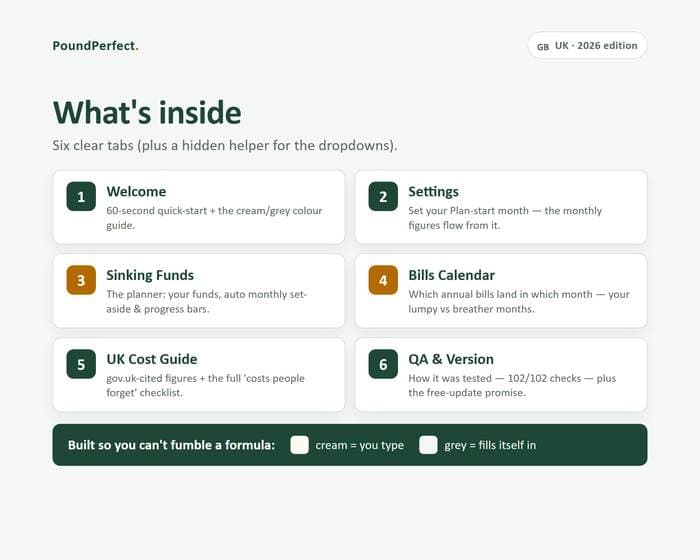Click 'Built so you can't fumble a formula:'
This screenshot has width=700, height=560.
(x=171, y=445)
